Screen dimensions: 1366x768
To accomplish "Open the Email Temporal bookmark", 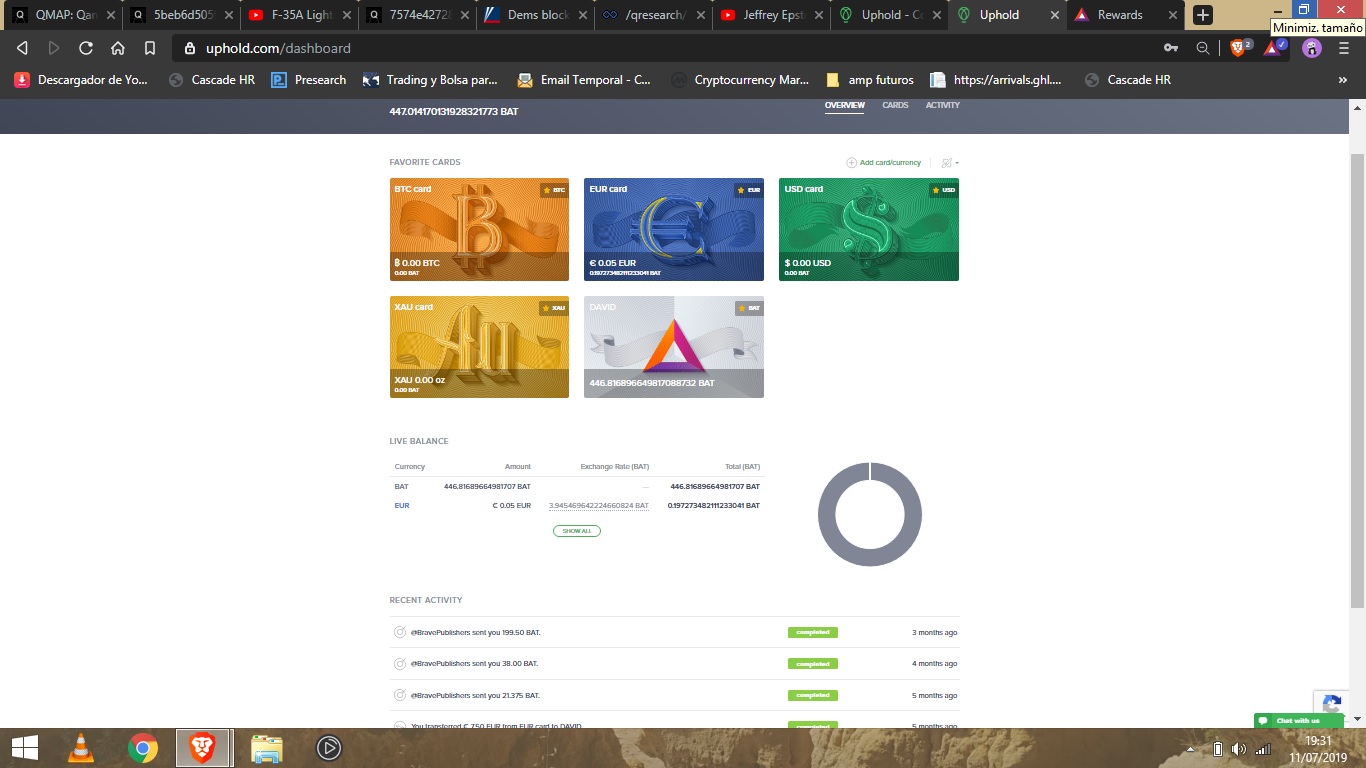I will (x=584, y=80).
